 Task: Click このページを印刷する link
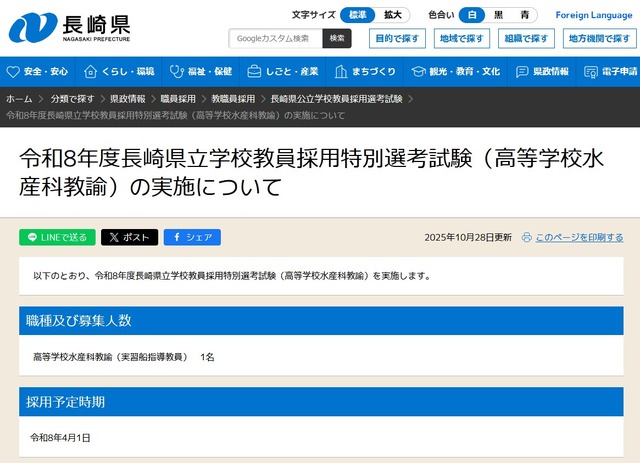(x=579, y=237)
